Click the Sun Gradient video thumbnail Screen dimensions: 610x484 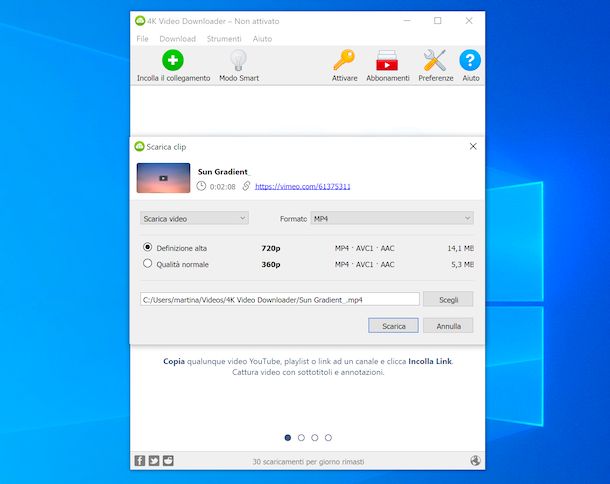point(163,178)
